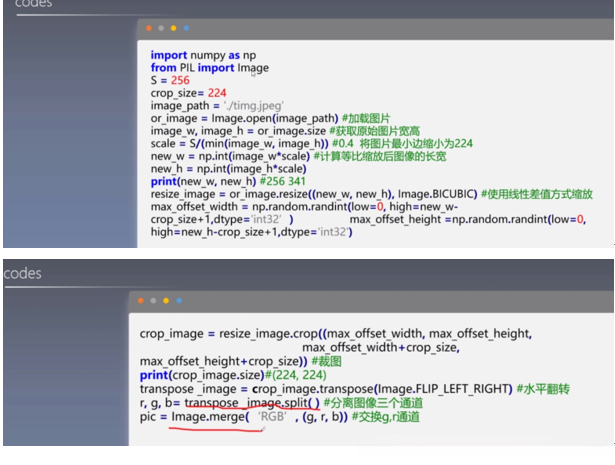Select the comment "#0.4 将图片最小边缩小为224"

tap(402, 143)
